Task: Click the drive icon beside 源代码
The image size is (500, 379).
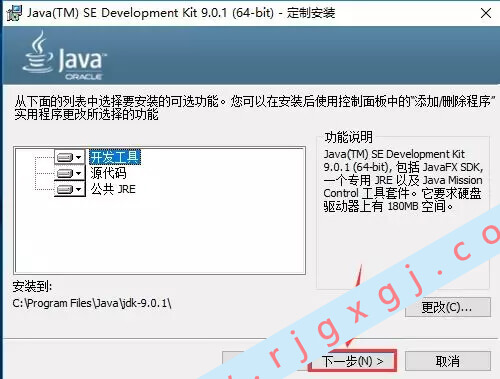Action: coord(65,173)
